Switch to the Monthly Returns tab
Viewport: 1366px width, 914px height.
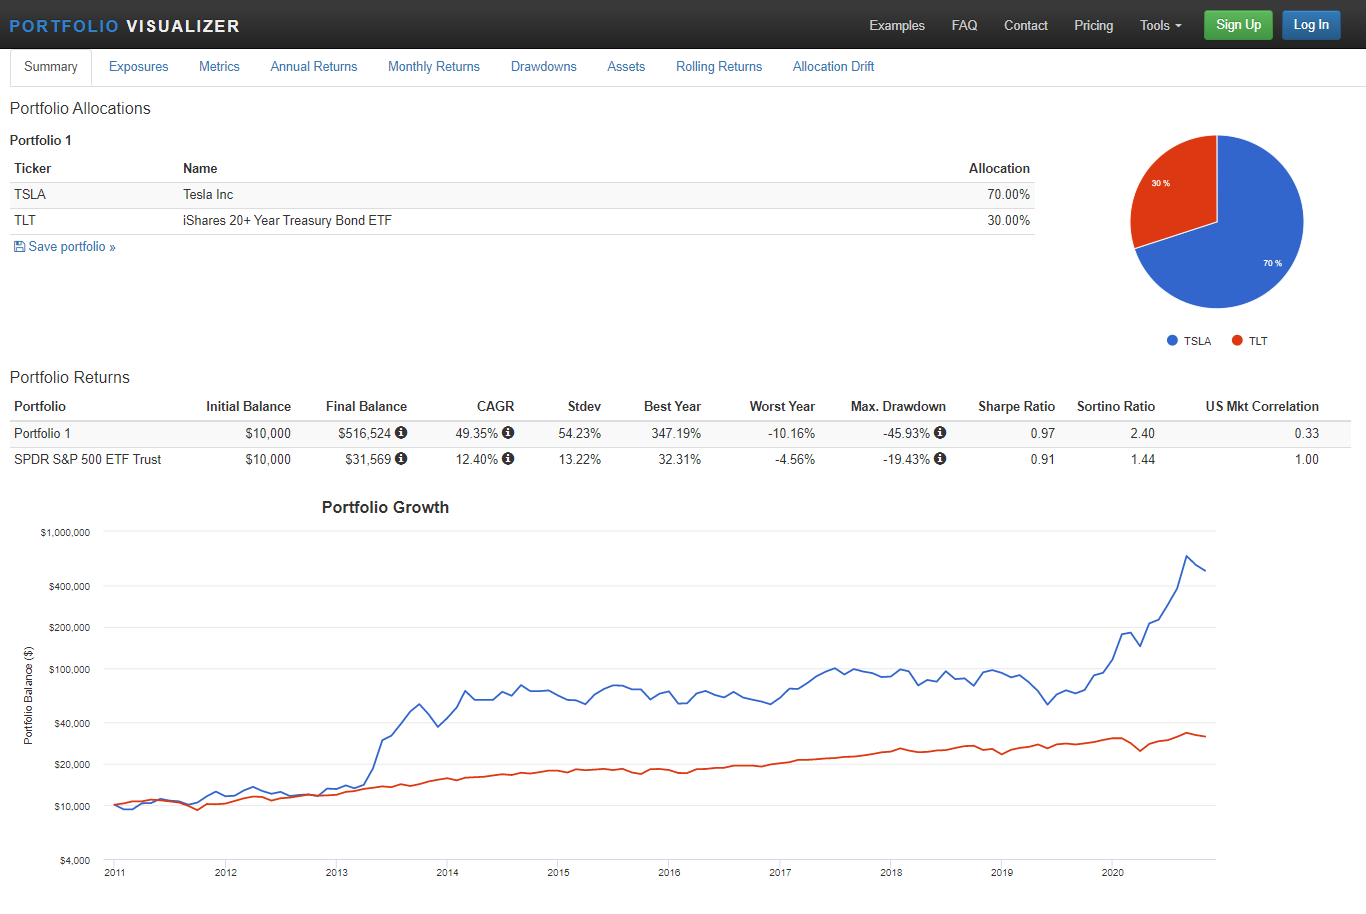(x=434, y=67)
